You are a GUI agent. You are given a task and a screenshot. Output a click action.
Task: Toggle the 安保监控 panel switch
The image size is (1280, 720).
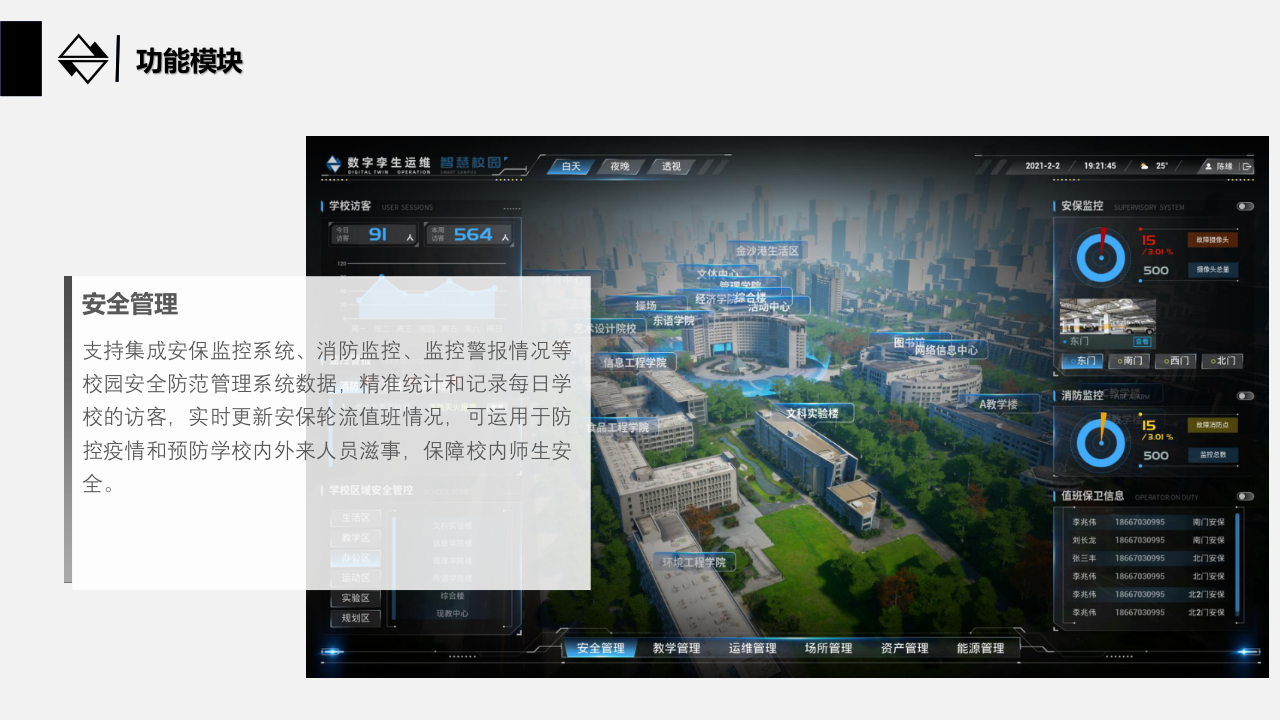tap(1245, 206)
